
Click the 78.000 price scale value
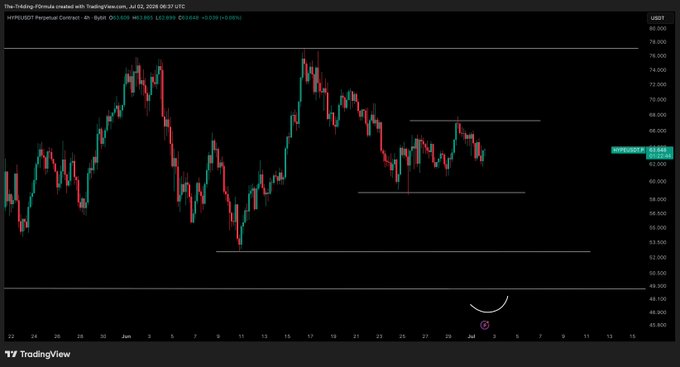click(657, 42)
